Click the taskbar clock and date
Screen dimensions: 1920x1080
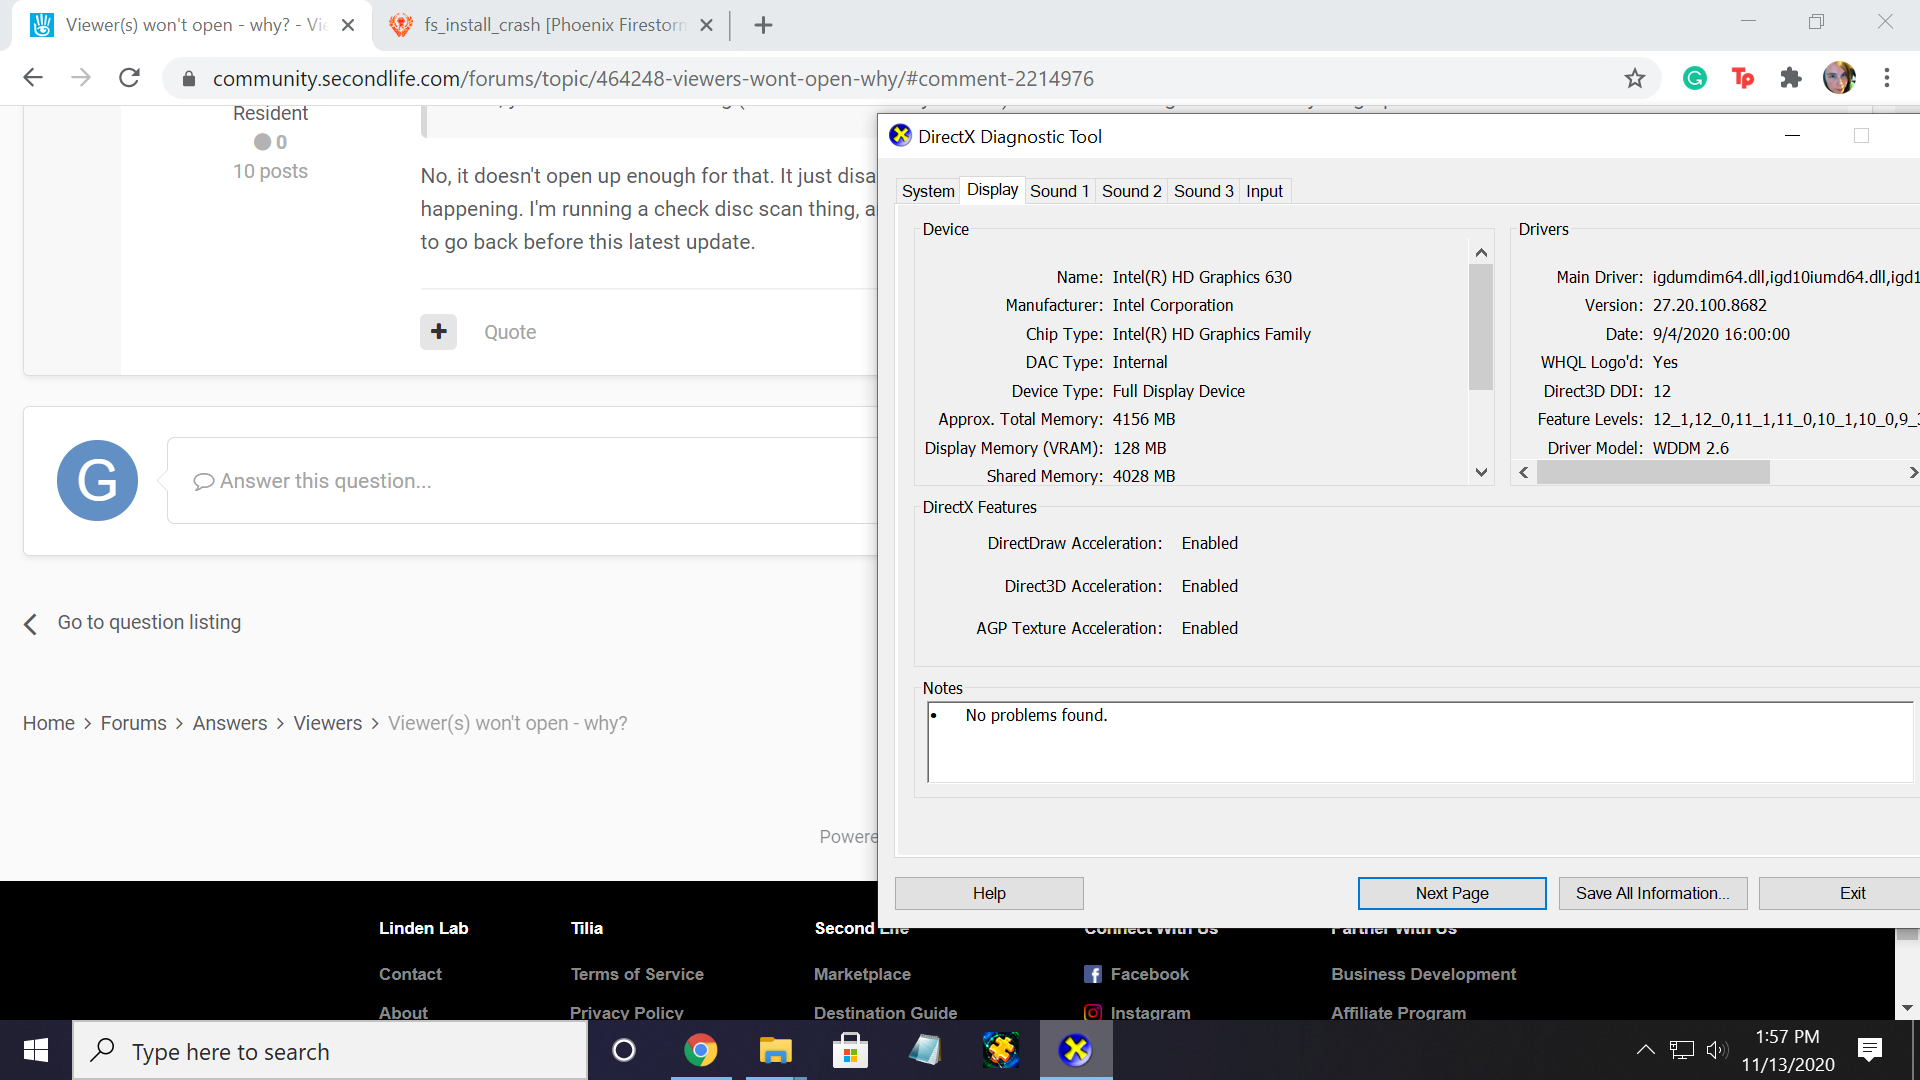click(x=1788, y=1050)
